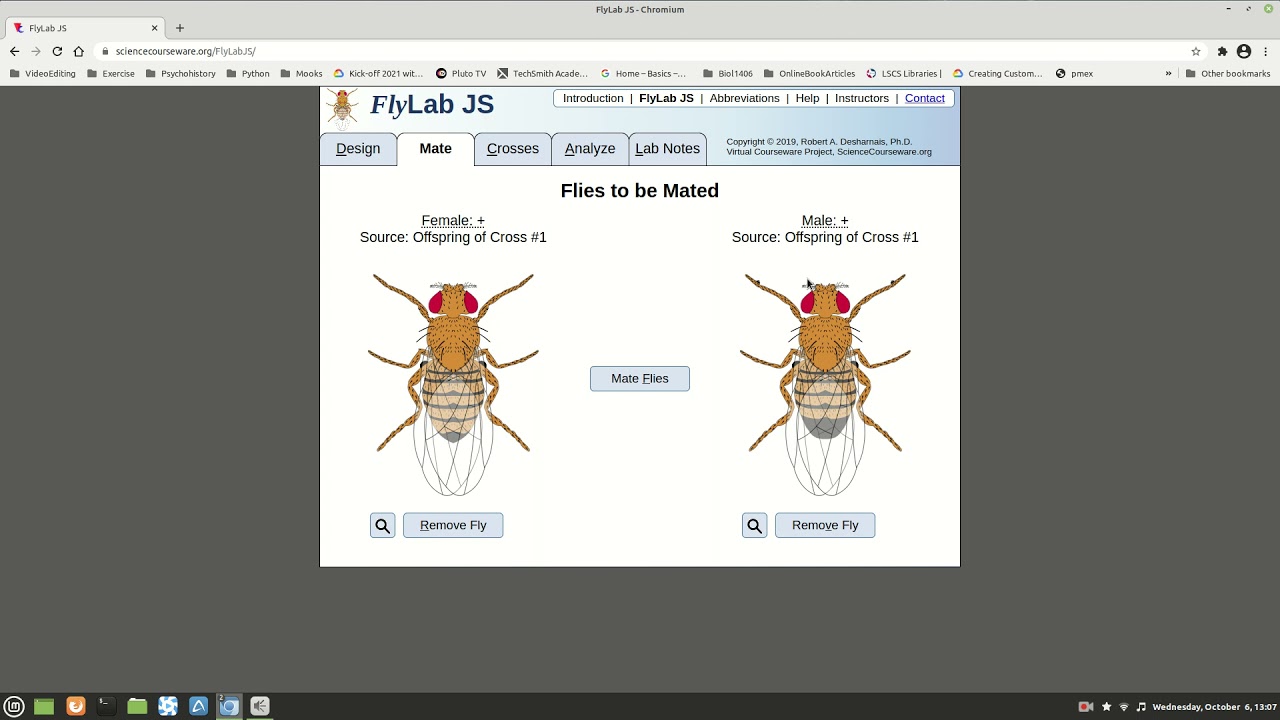Click the music note tray icon
This screenshot has height=720, width=1280.
pyautogui.click(x=1141, y=707)
